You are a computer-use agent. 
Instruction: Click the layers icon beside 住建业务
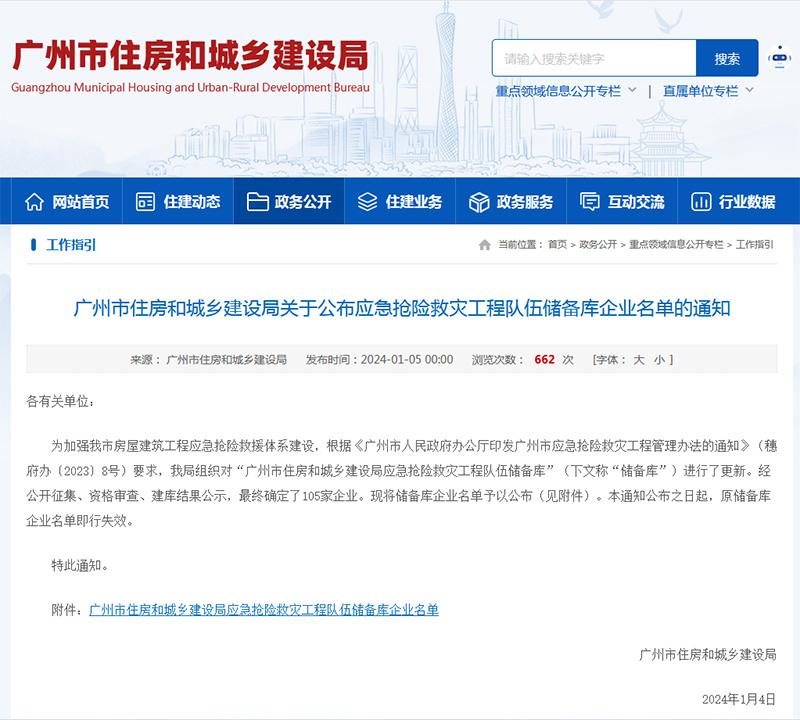click(x=367, y=202)
